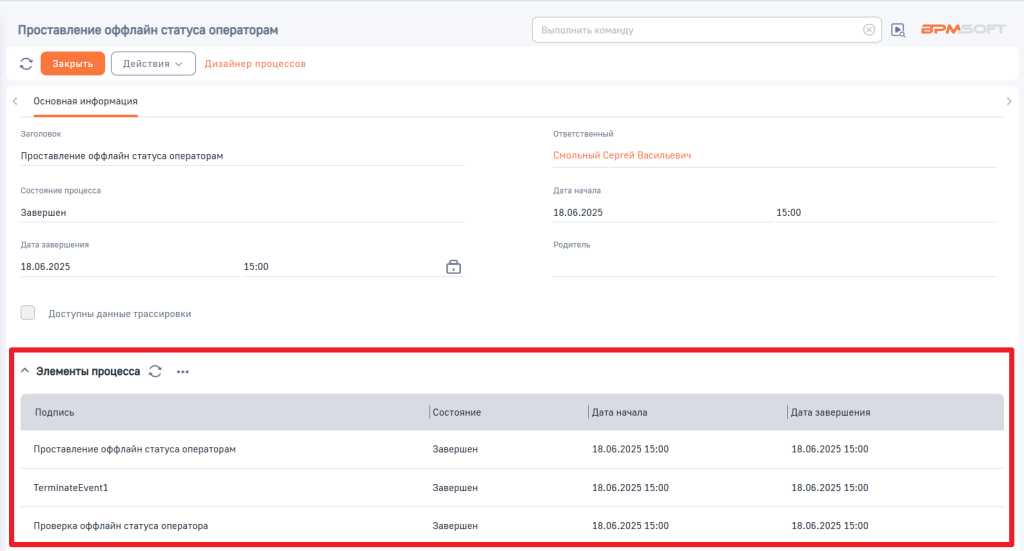Sort by the Дата начала column header
Image resolution: width=1024 pixels, height=551 pixels.
(x=620, y=413)
